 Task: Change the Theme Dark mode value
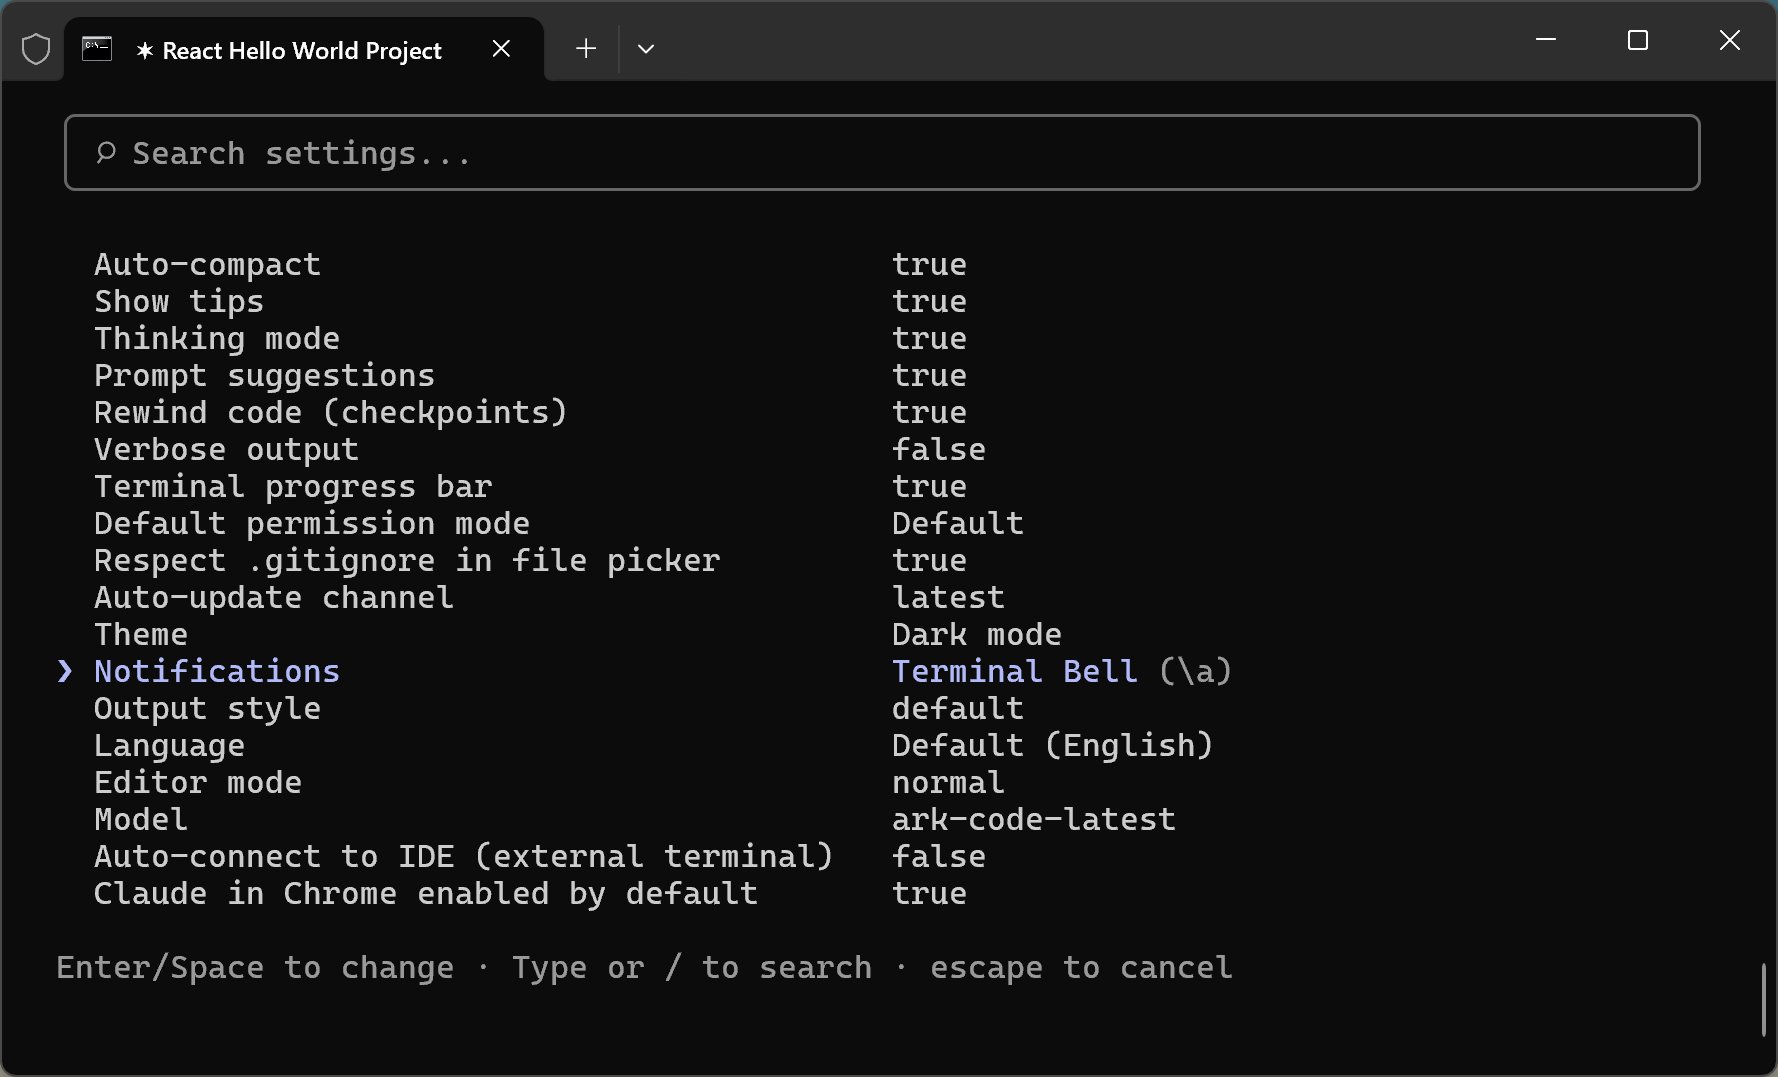(x=976, y=635)
